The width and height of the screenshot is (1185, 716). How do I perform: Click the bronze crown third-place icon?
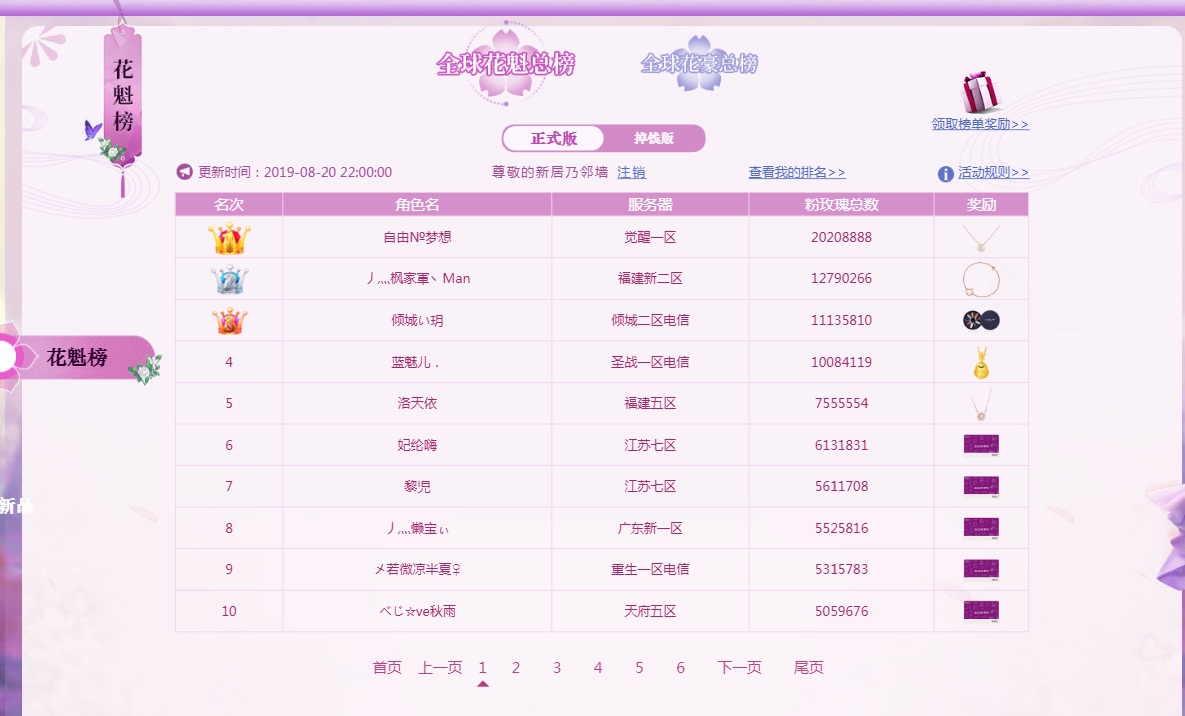coord(229,321)
